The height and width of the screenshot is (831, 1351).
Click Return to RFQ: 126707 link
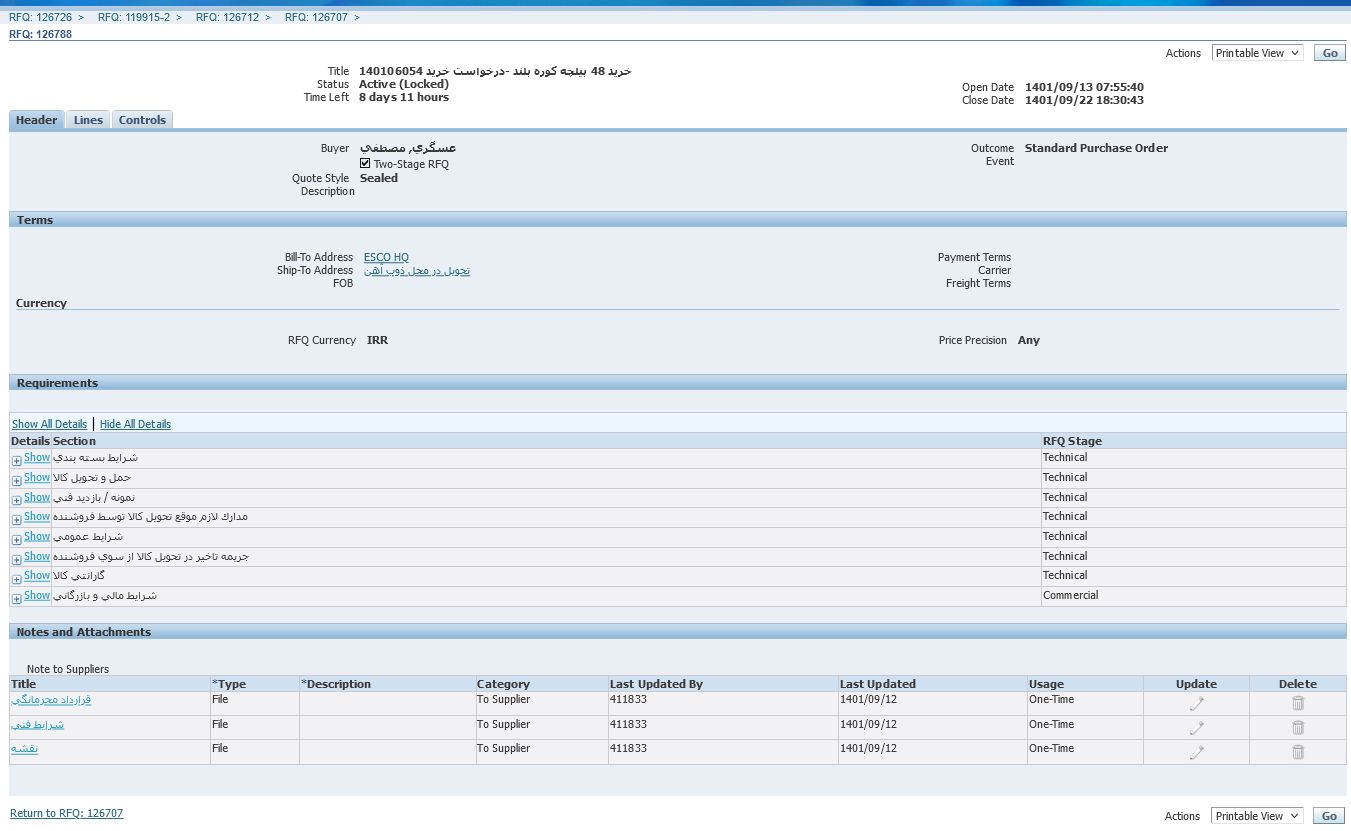pos(67,813)
